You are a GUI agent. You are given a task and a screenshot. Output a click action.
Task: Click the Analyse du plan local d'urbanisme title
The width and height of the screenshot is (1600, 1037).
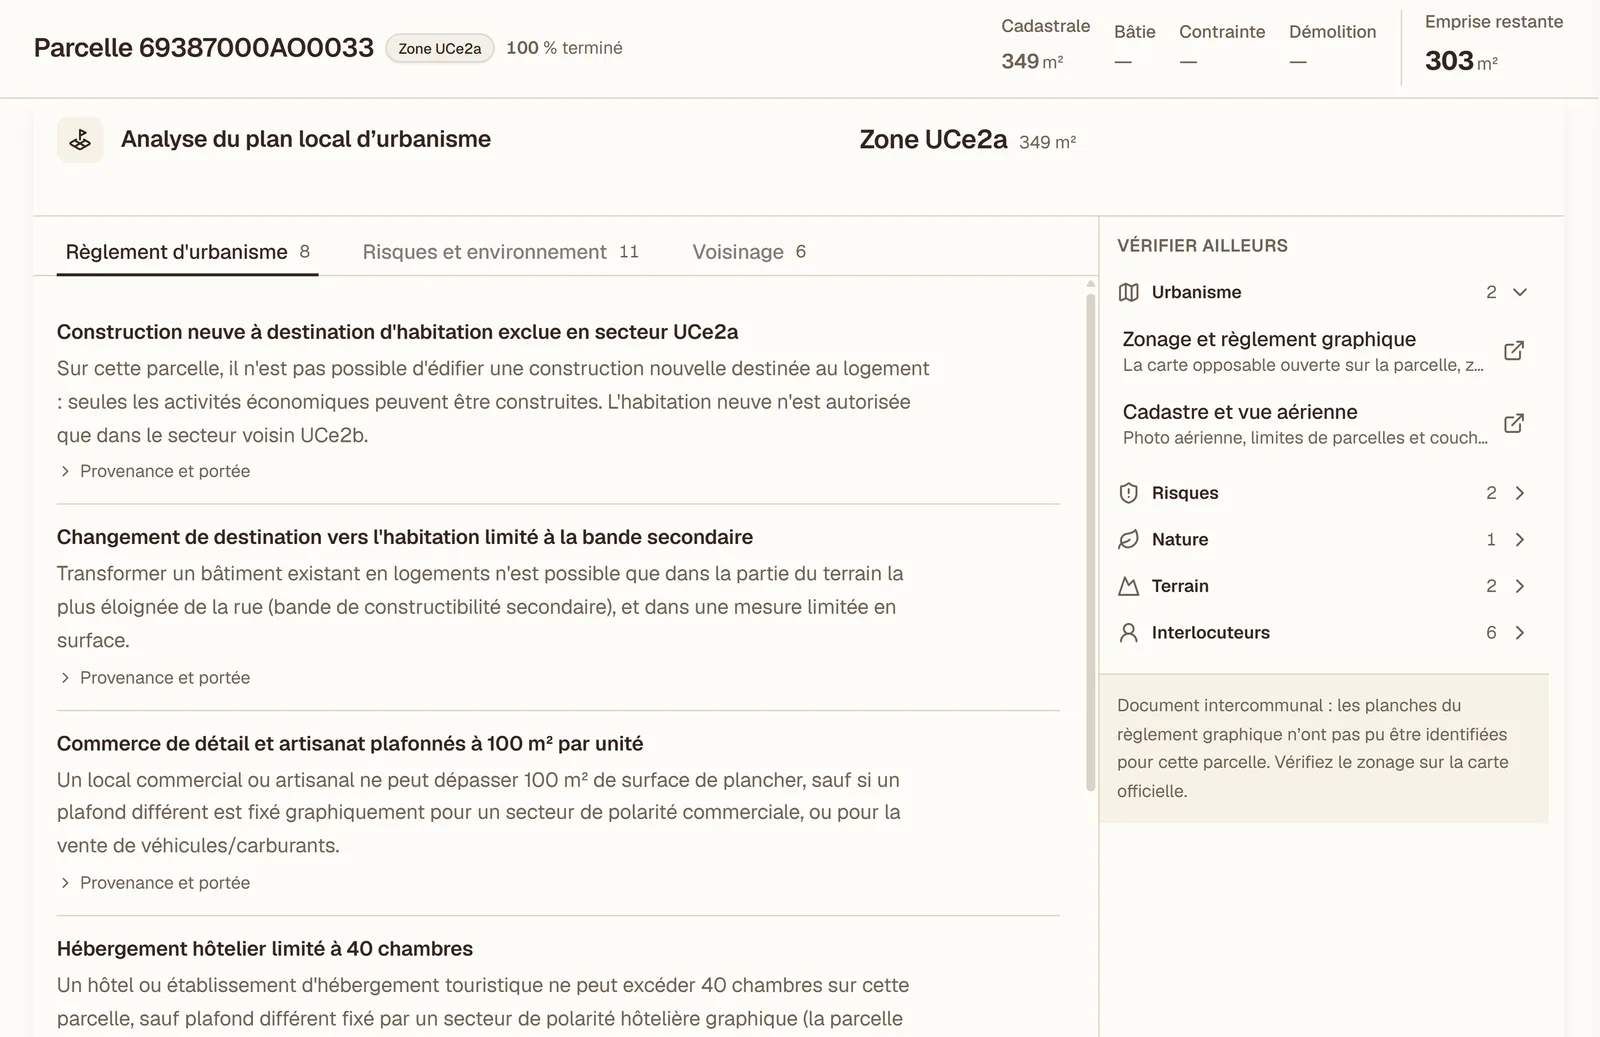[x=306, y=139]
